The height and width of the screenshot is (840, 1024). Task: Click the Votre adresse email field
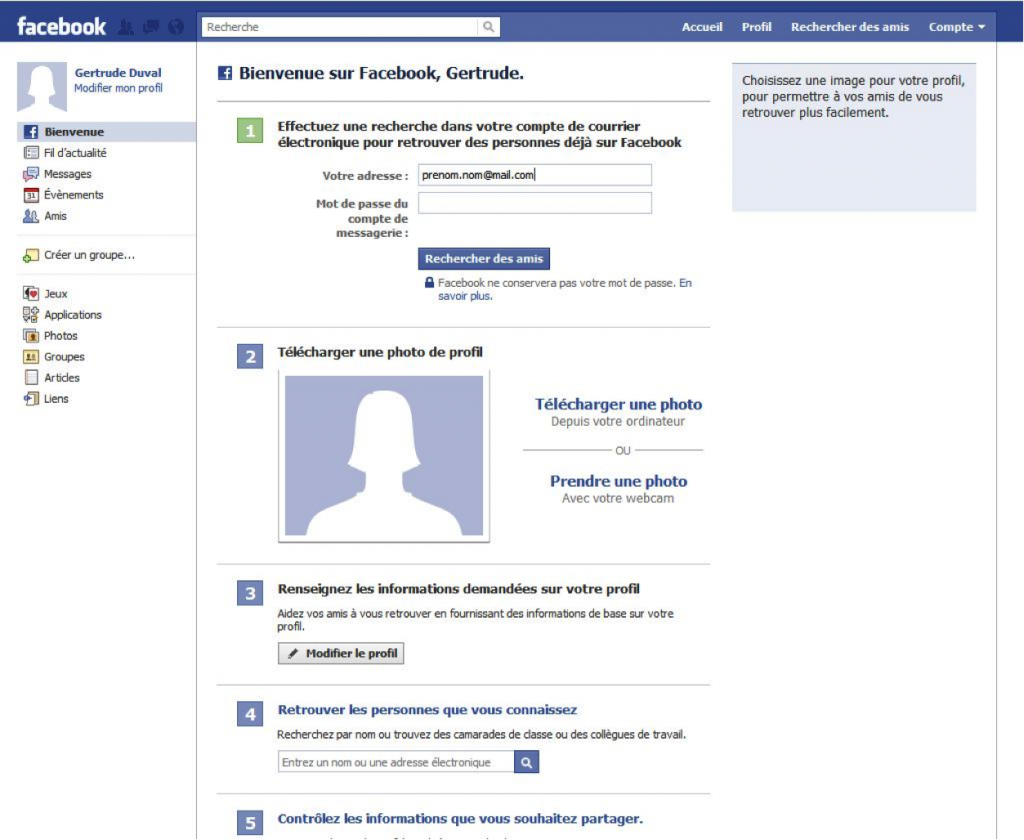coord(535,175)
